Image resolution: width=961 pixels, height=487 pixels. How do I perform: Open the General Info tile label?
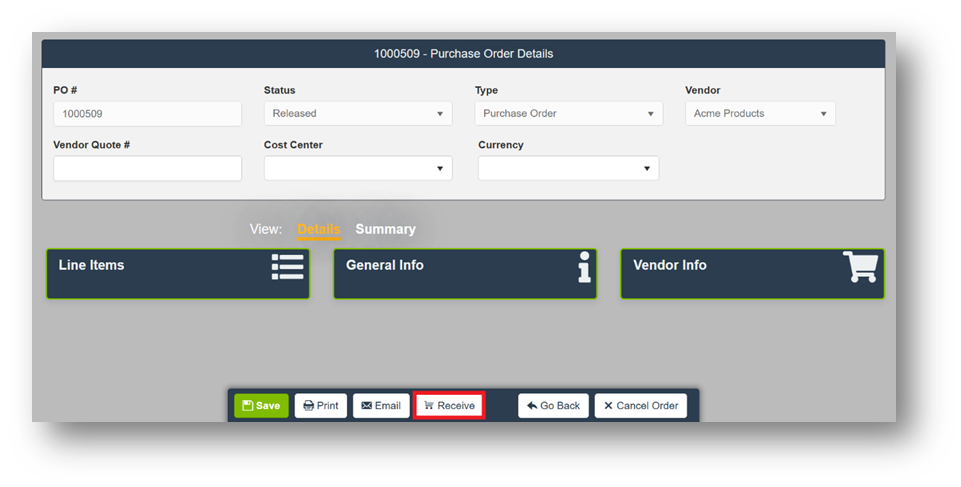[x=384, y=265]
